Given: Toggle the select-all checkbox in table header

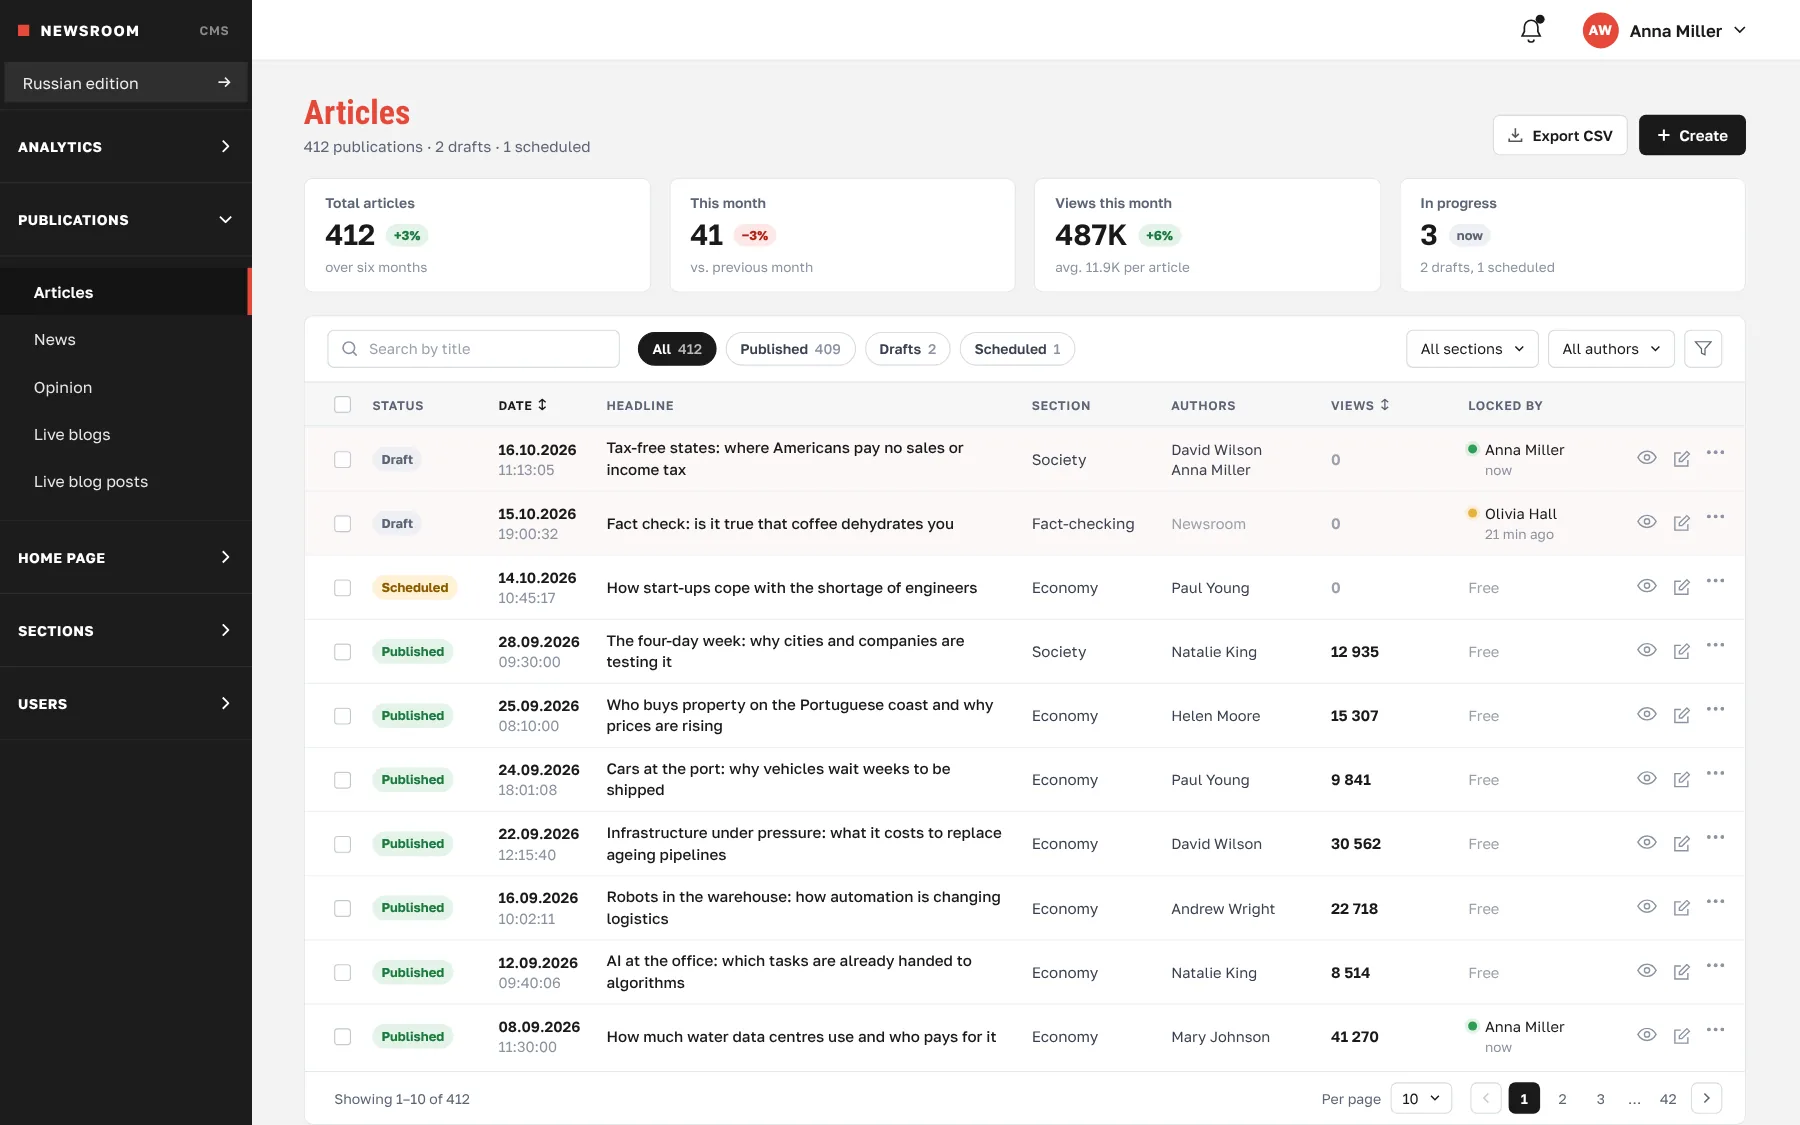Looking at the screenshot, I should tap(343, 405).
